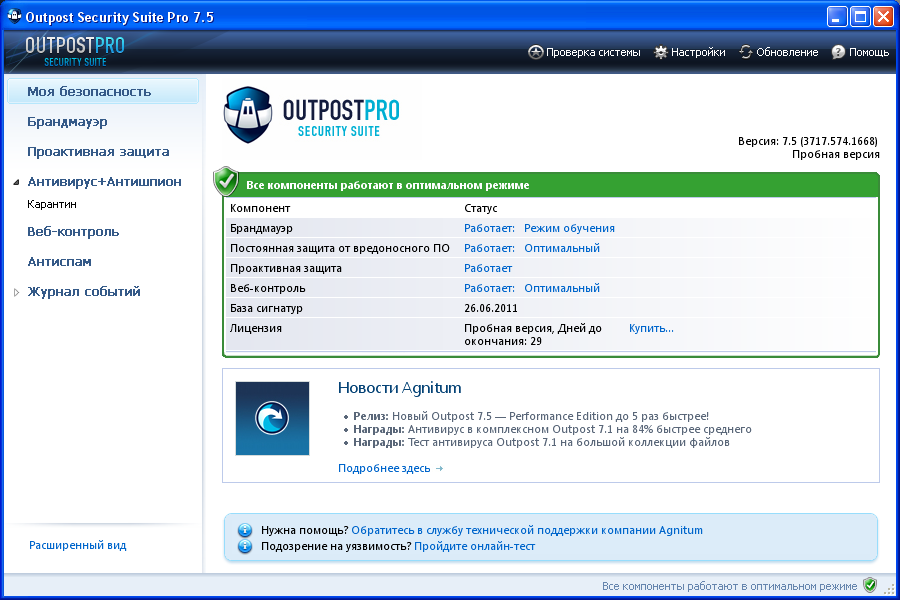Click 'Оптимальный' in Постоянная защита row

coord(562,248)
